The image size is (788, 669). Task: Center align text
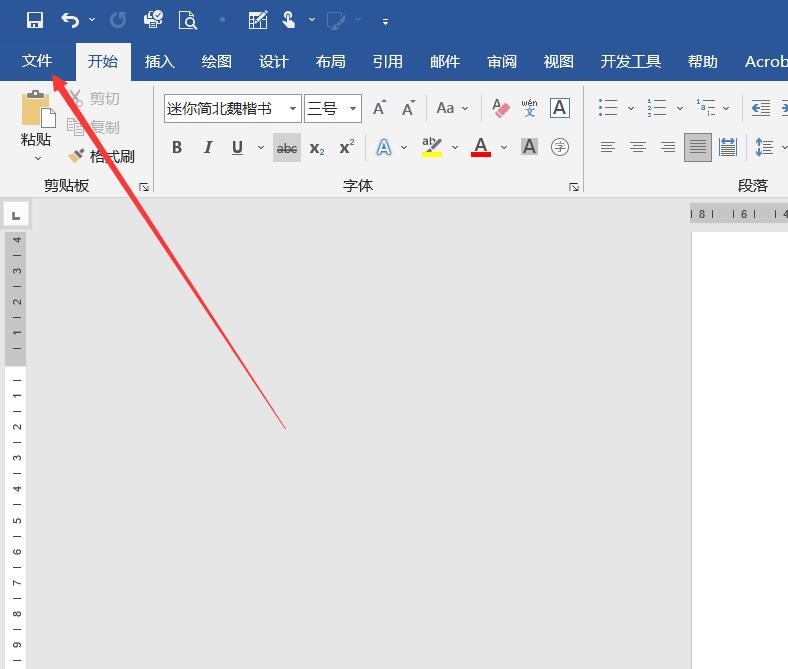click(638, 147)
